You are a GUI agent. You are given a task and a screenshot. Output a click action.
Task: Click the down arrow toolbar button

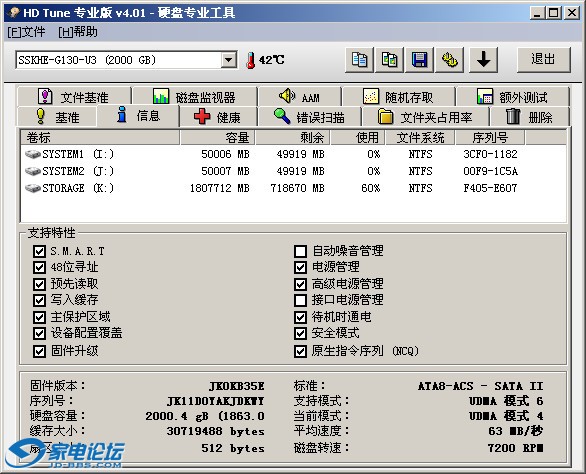tap(483, 60)
